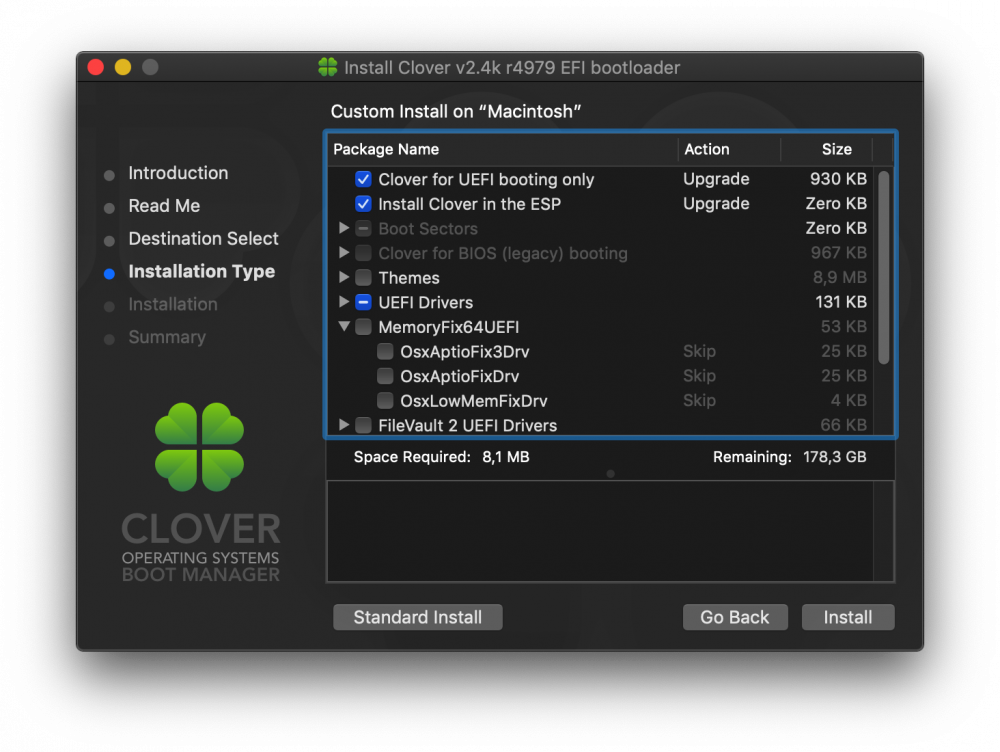The image size is (1000, 752).
Task: Click the OsxAptioFix3Drv package name
Action: pyautogui.click(x=464, y=352)
